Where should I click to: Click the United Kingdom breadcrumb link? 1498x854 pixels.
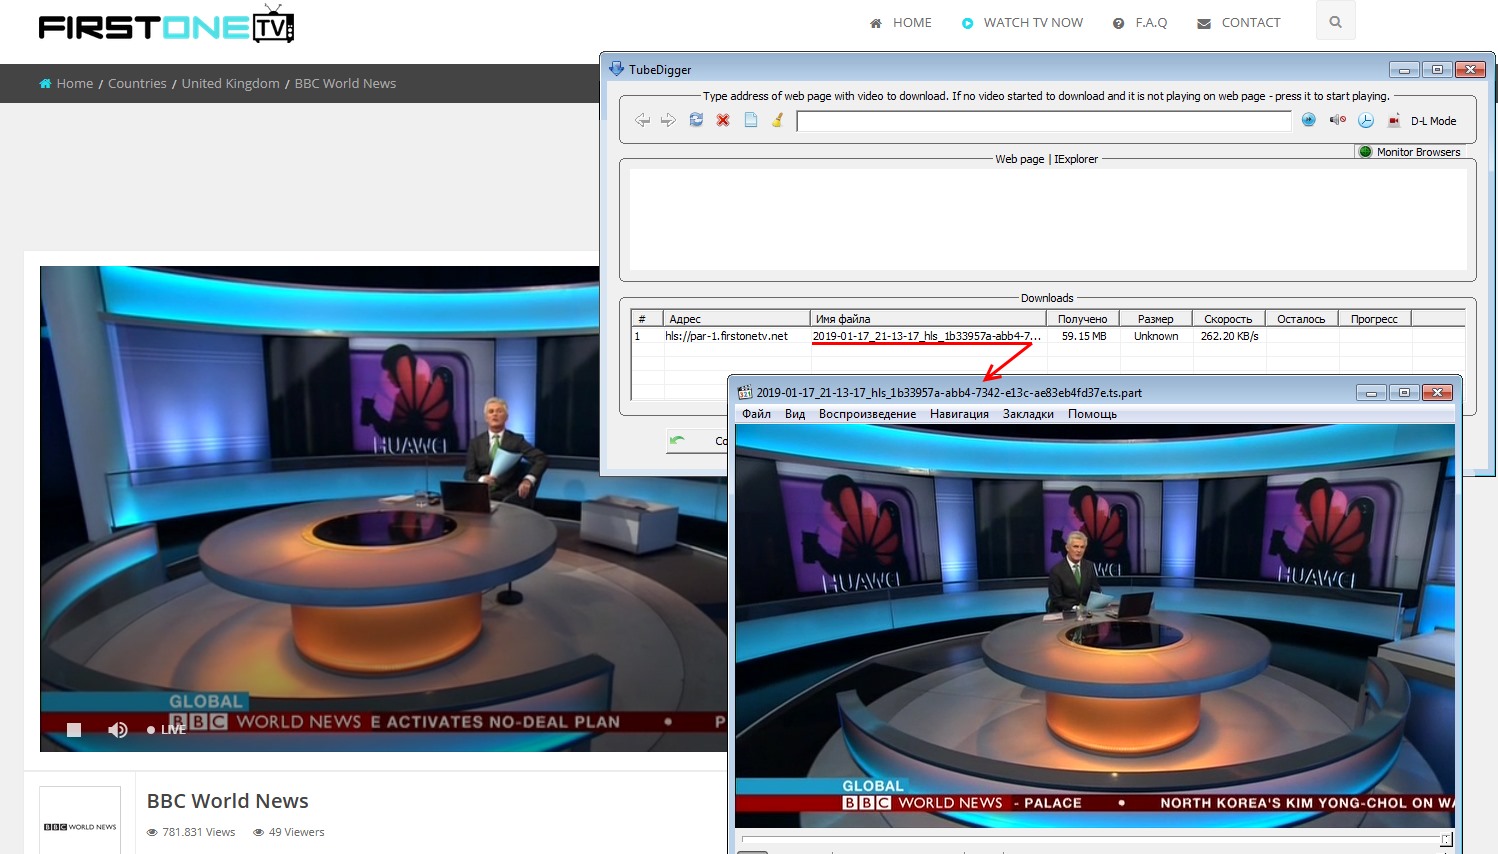[x=231, y=83]
